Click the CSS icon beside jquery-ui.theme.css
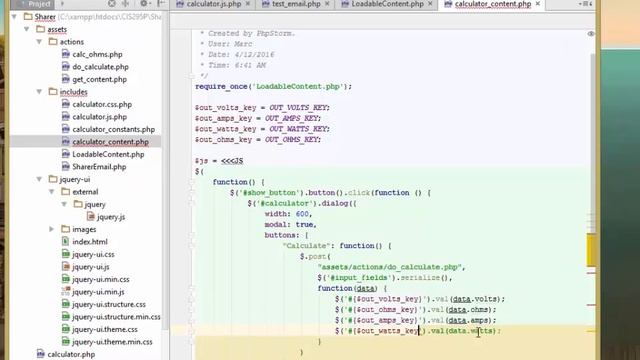Screen dimensions: 640x360 coord(65,329)
